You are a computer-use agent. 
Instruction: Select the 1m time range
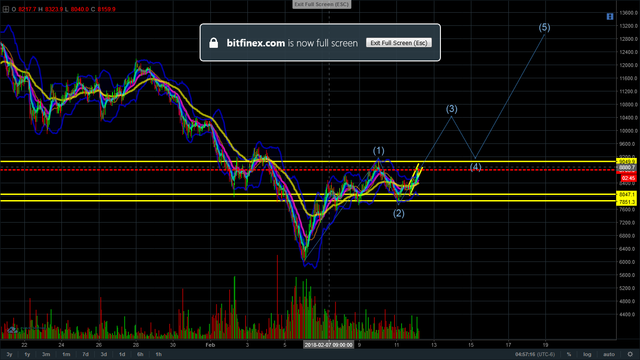pos(66,354)
